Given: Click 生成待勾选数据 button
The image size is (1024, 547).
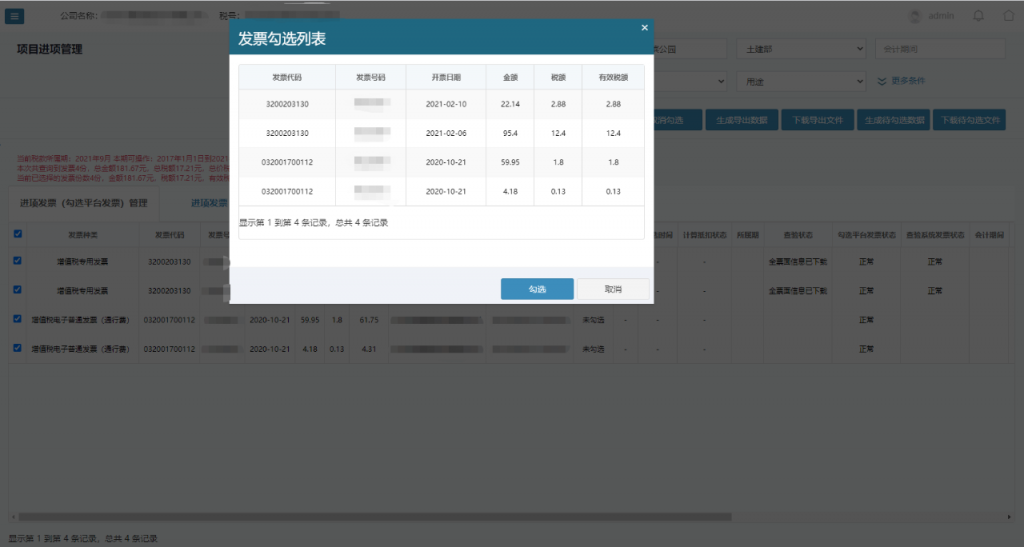Looking at the screenshot, I should click(894, 120).
